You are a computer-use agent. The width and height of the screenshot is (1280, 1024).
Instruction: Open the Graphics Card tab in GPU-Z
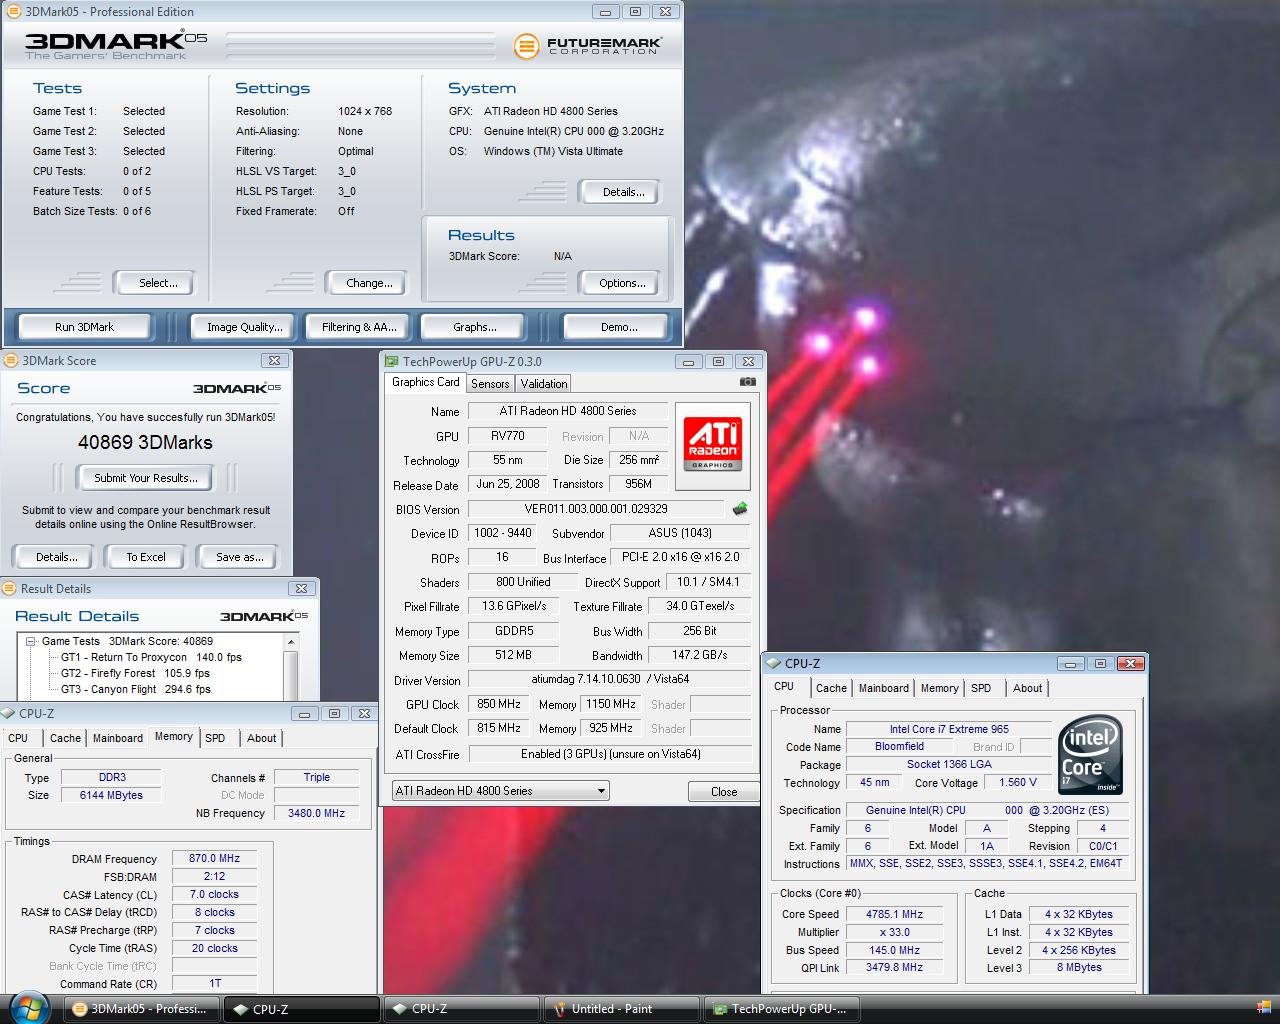[426, 382]
